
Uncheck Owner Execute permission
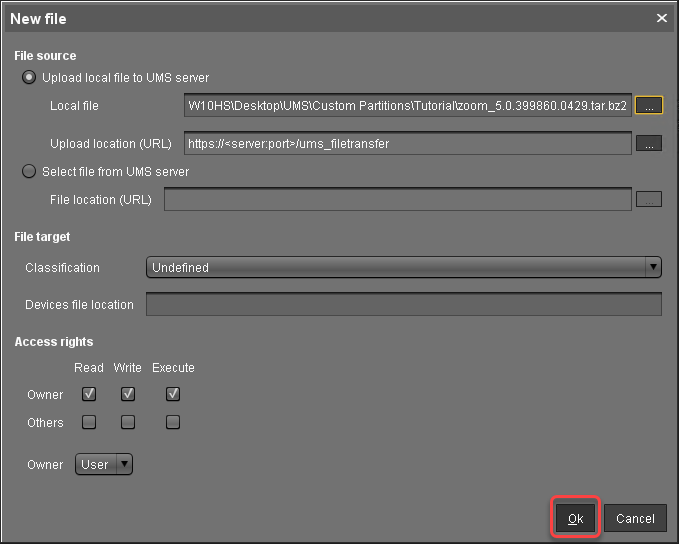tap(173, 394)
